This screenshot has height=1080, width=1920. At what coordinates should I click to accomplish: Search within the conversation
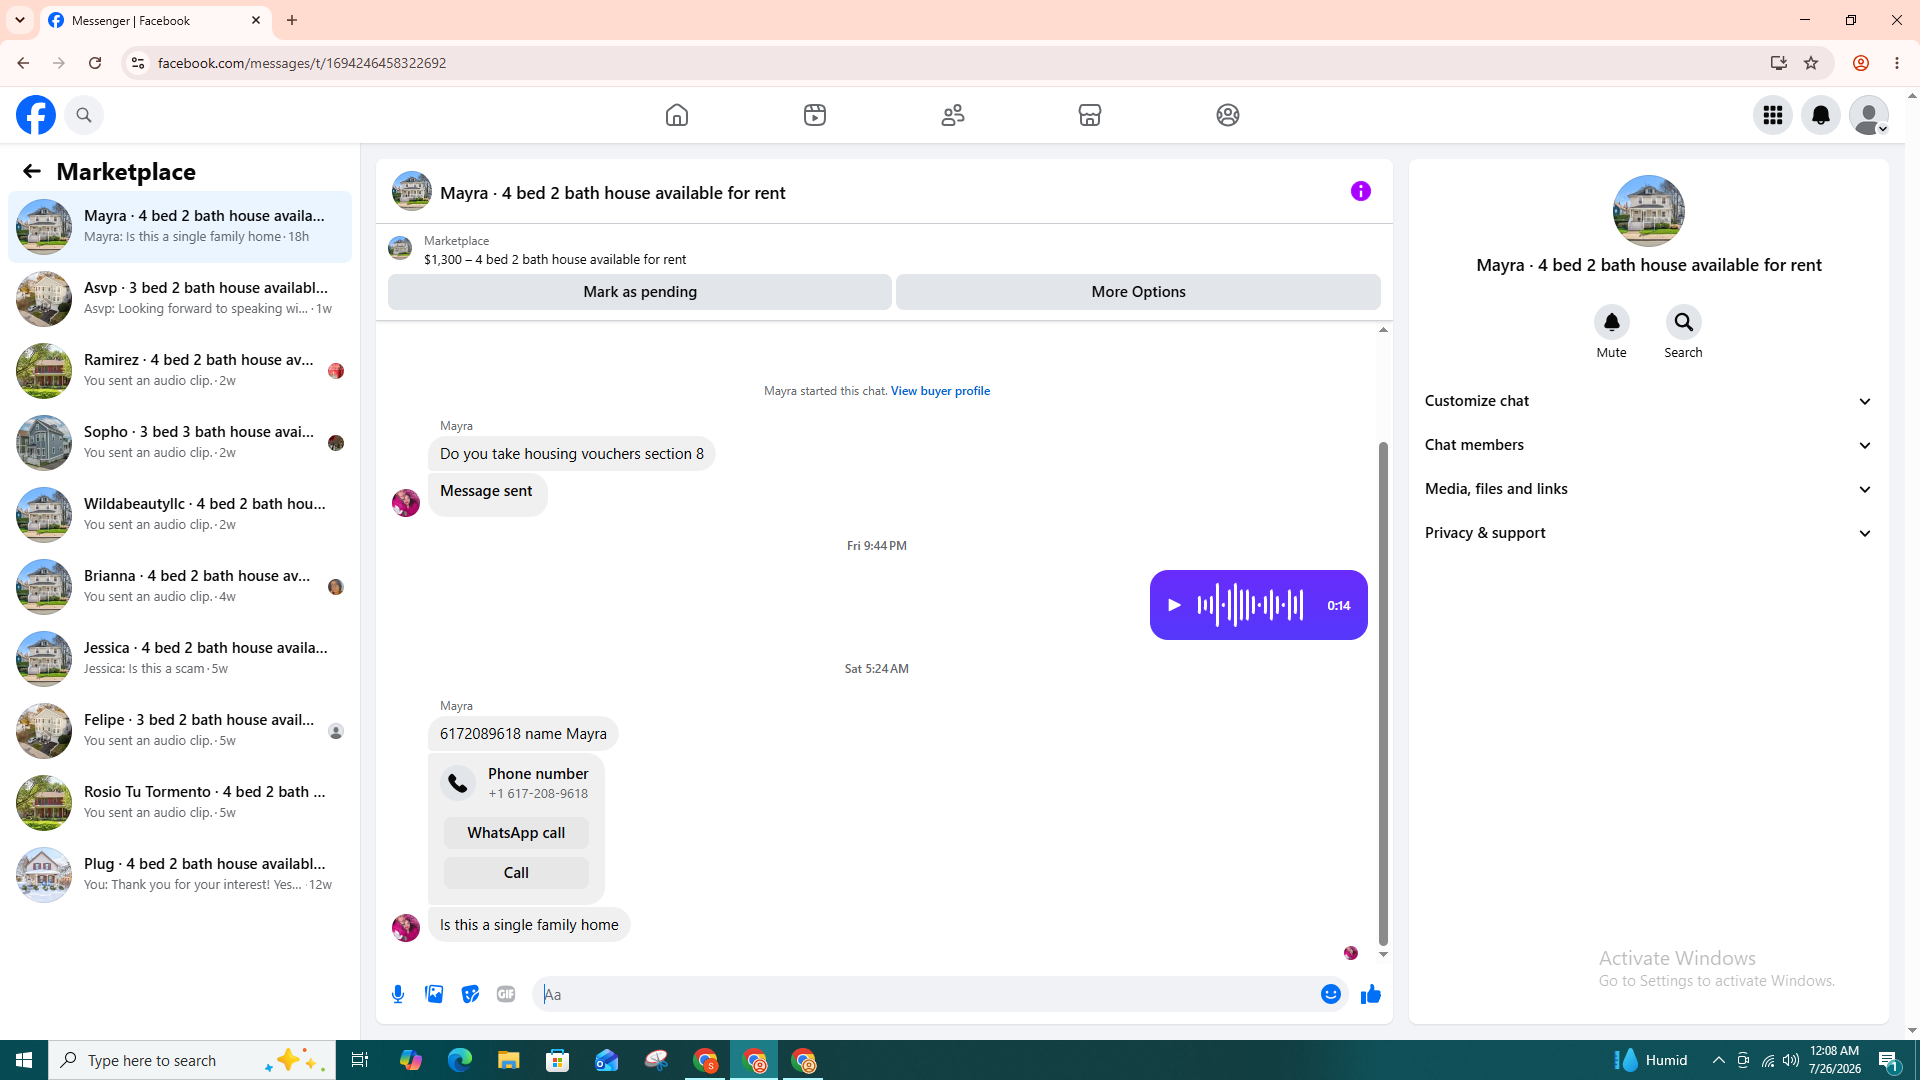(1684, 322)
